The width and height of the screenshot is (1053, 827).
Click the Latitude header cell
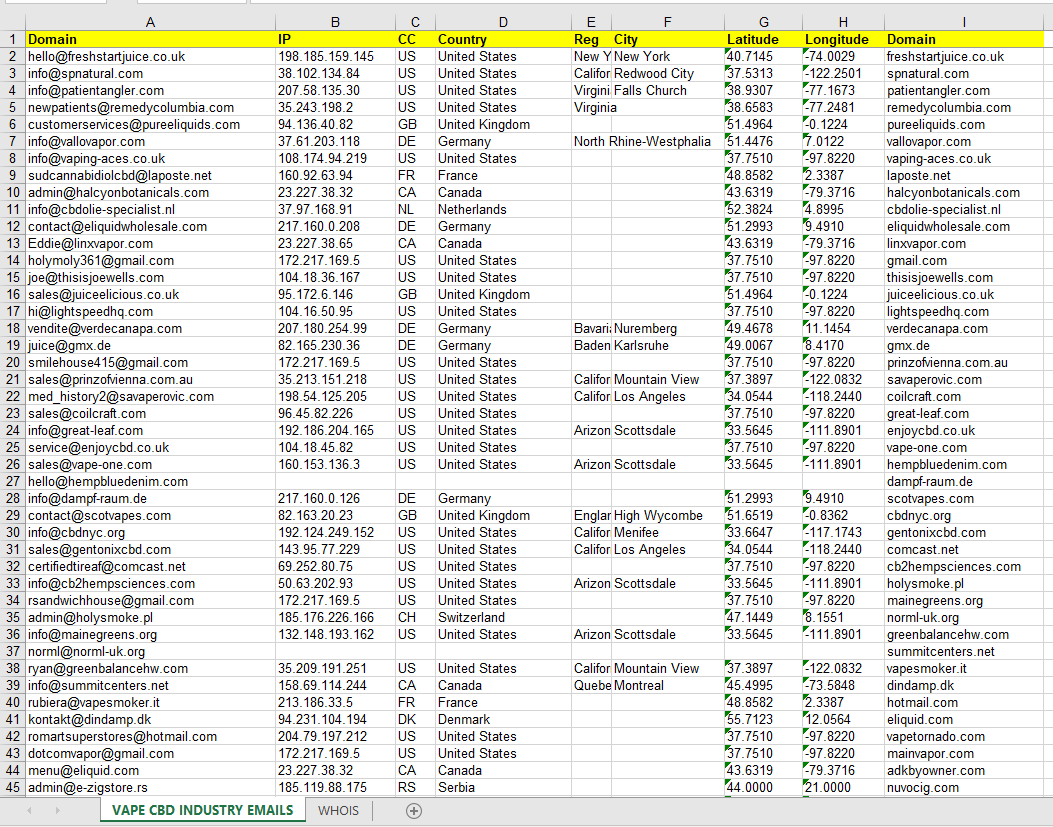pyautogui.click(x=764, y=40)
